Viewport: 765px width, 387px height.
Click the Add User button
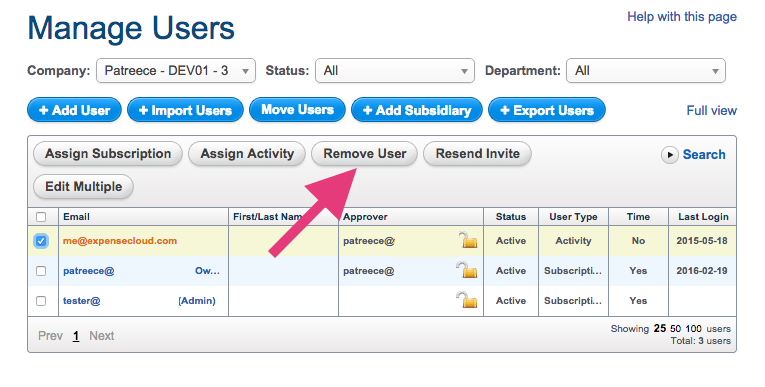74,110
